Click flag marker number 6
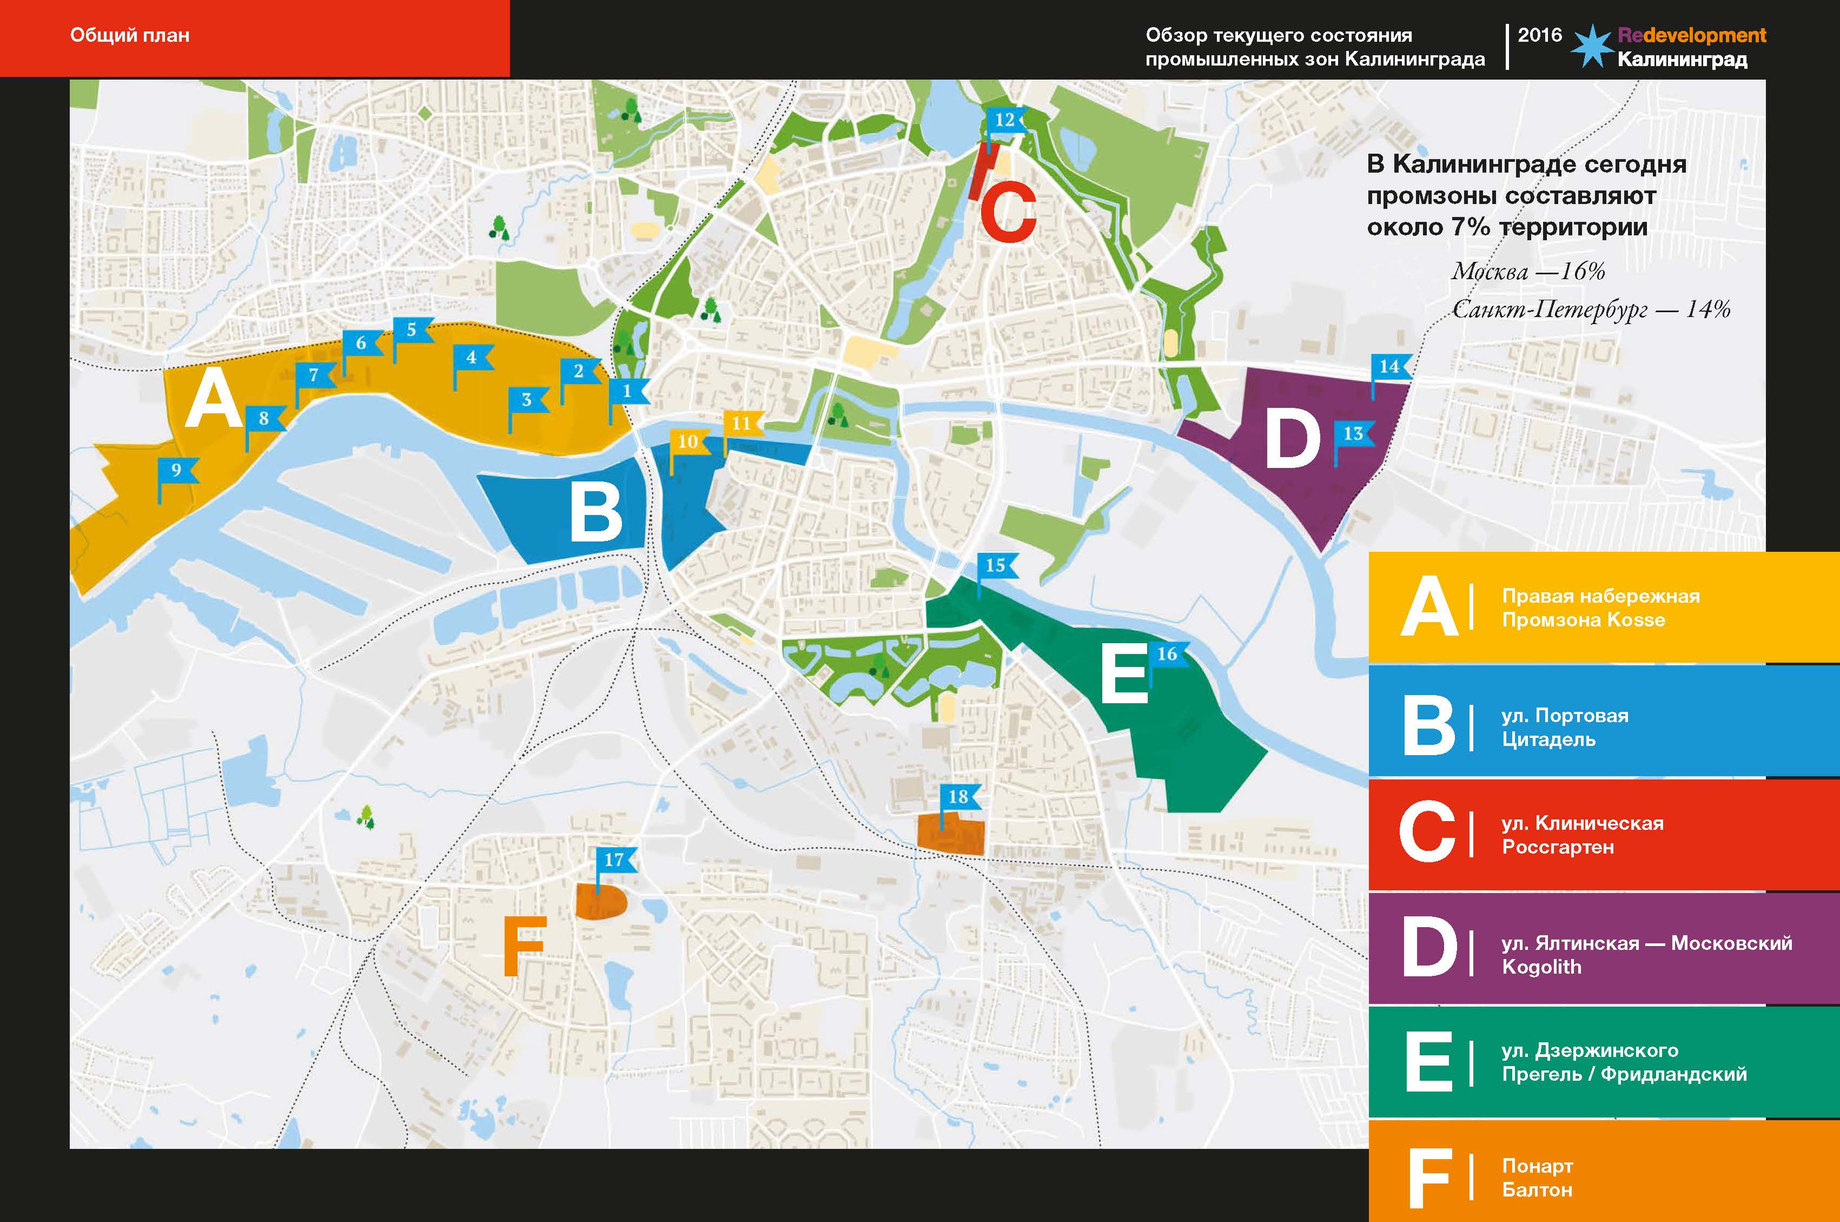 point(362,343)
